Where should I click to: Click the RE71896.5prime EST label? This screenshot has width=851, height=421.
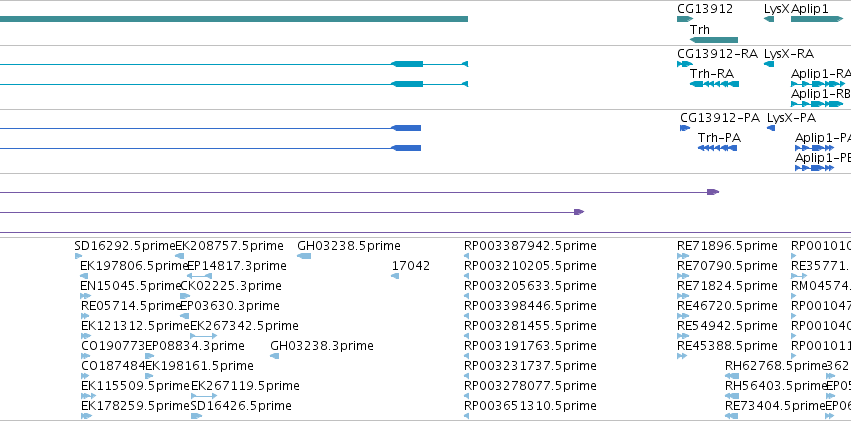[x=727, y=246]
